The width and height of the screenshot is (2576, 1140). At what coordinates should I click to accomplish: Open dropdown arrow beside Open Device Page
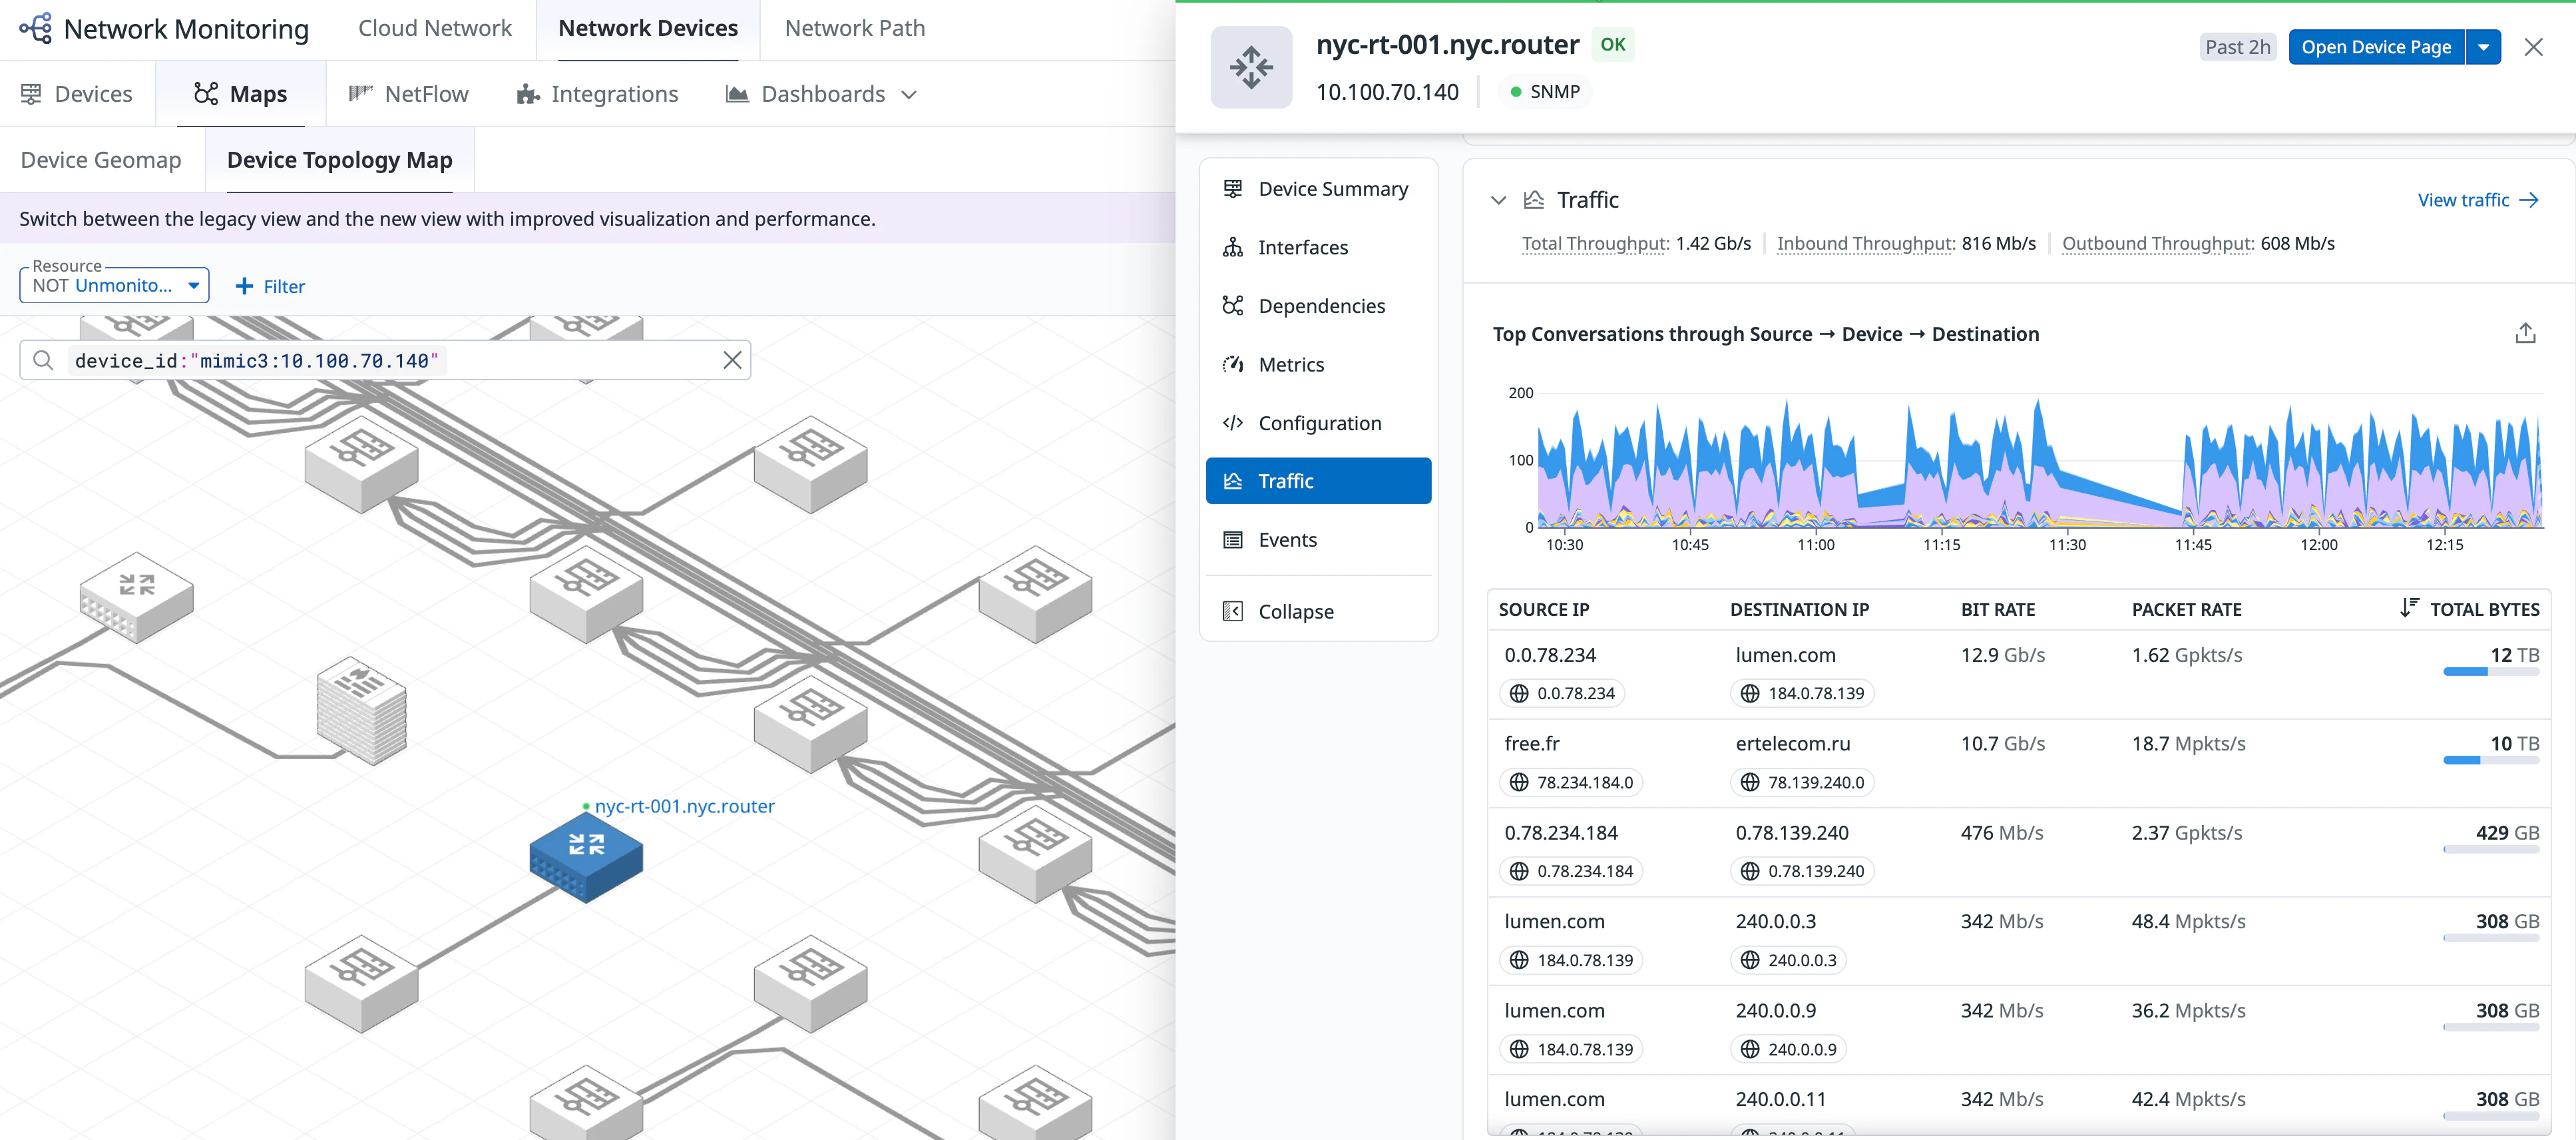point(2483,47)
